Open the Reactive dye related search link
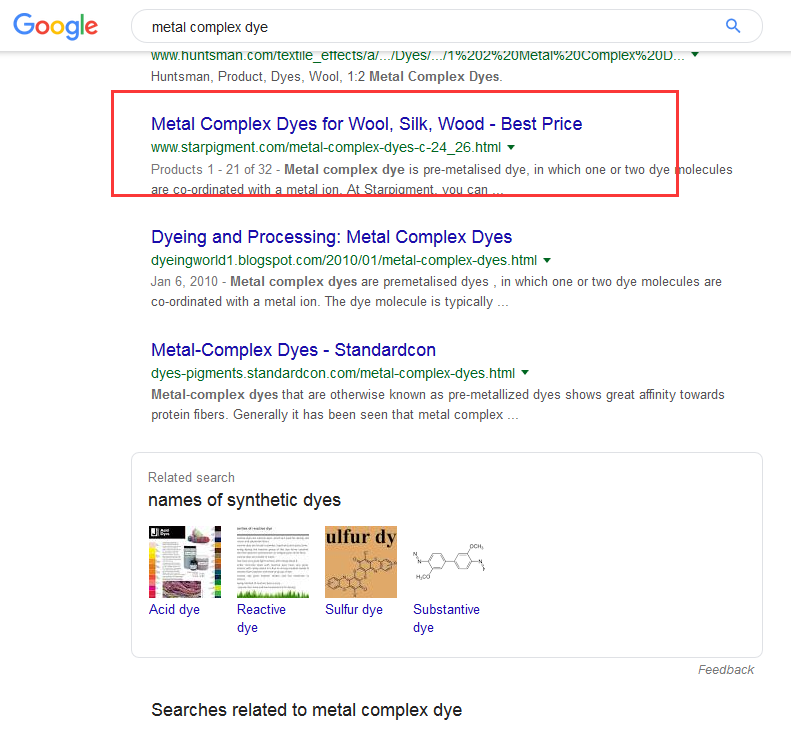This screenshot has width=791, height=741. 261,618
